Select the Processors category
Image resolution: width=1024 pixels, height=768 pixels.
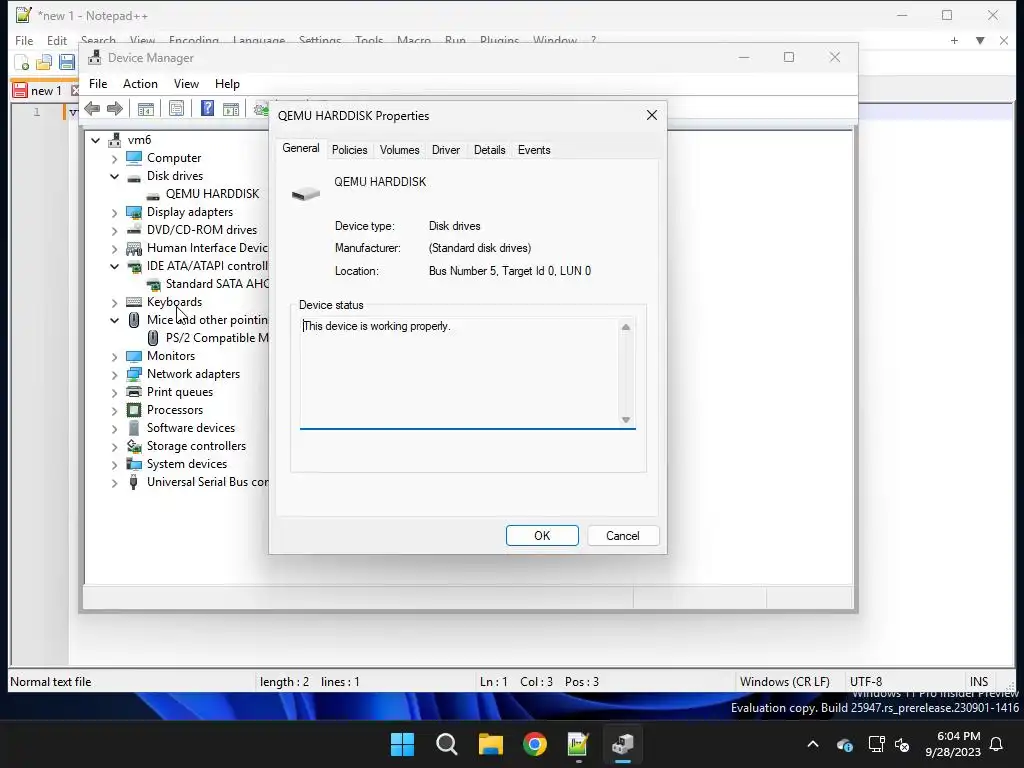[x=174, y=410]
